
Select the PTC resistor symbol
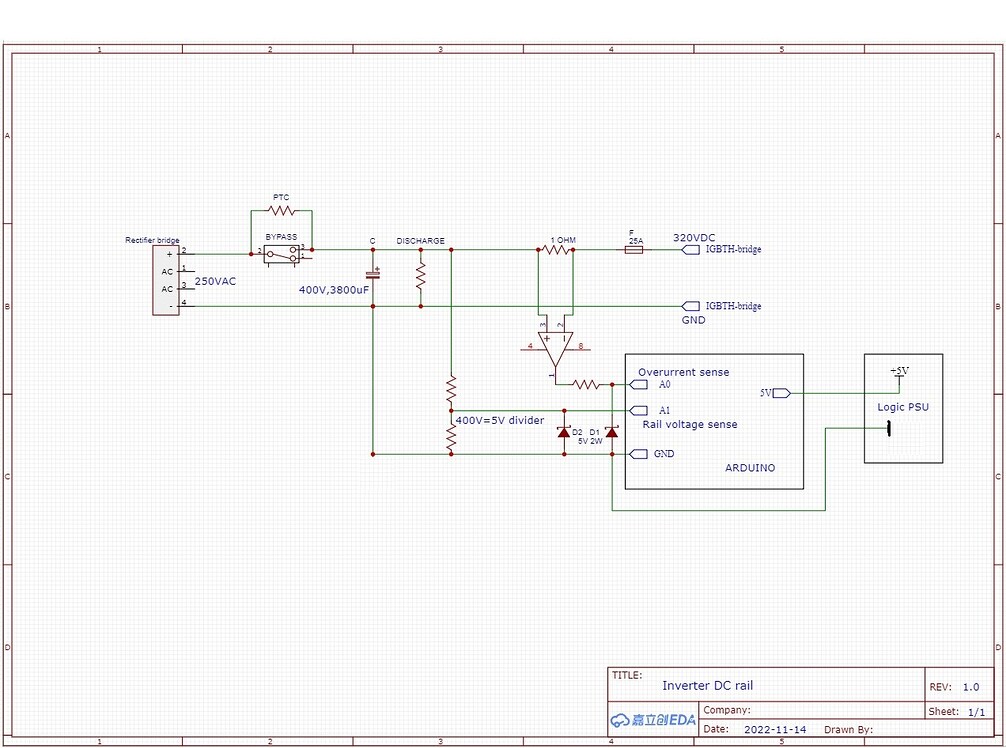(280, 211)
